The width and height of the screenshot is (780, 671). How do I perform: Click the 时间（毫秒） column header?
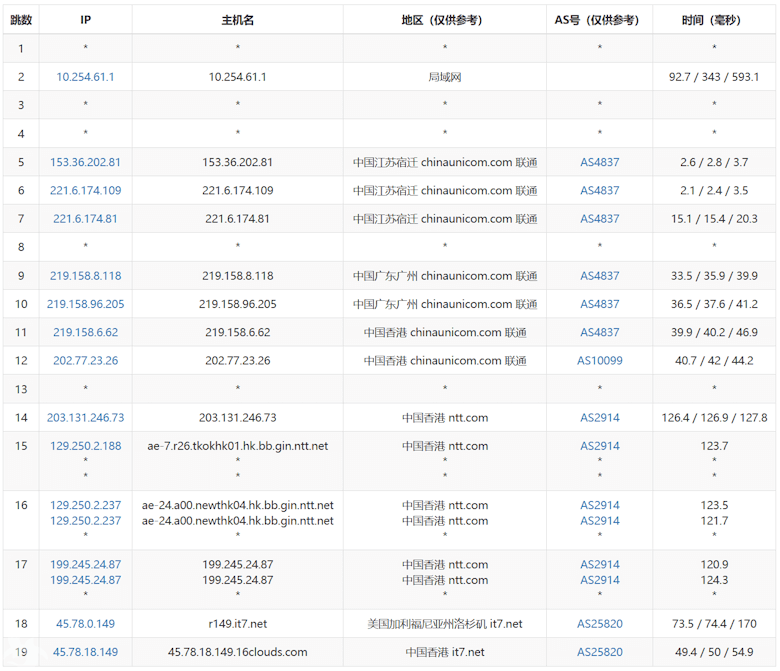point(714,20)
